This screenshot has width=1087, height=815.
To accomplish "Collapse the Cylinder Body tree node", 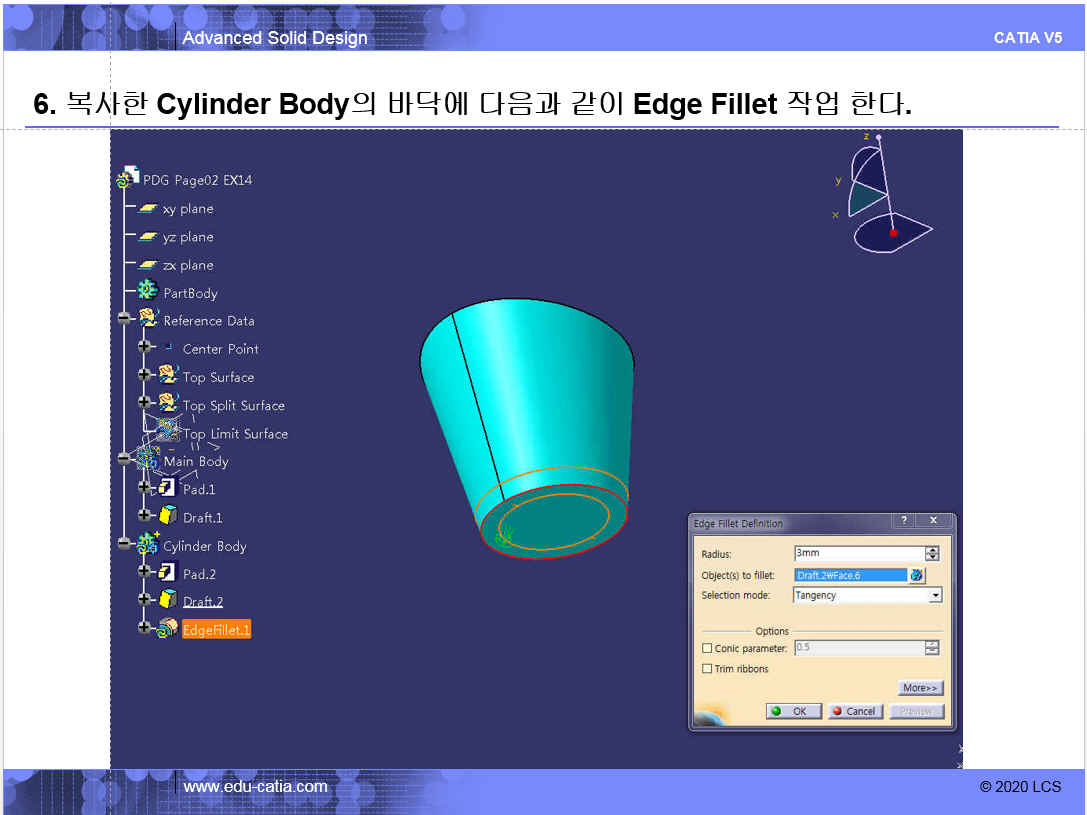I will point(124,544).
